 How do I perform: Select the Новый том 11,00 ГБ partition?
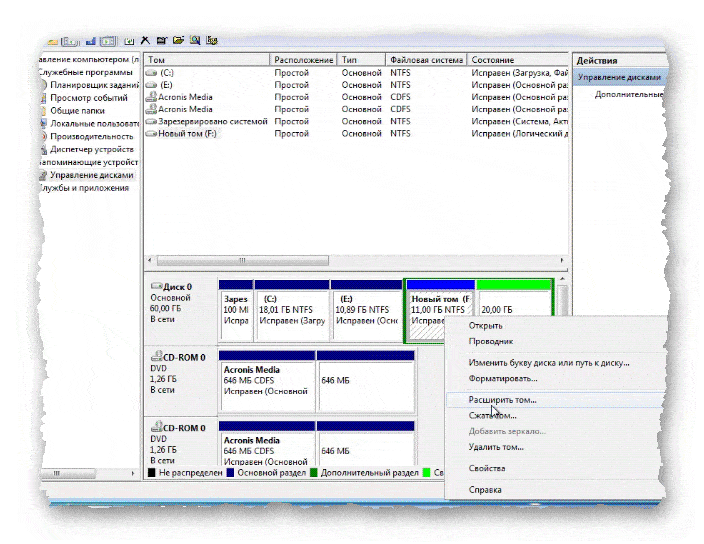click(440, 310)
